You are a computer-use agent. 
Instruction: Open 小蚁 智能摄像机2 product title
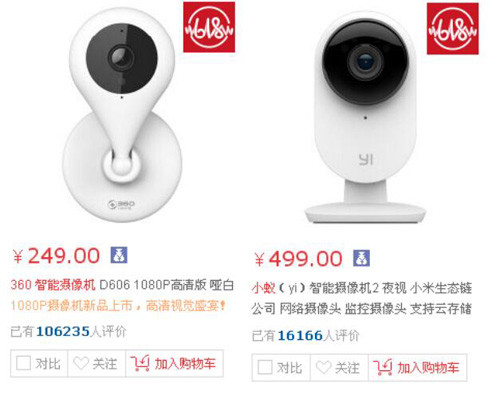pos(362,298)
